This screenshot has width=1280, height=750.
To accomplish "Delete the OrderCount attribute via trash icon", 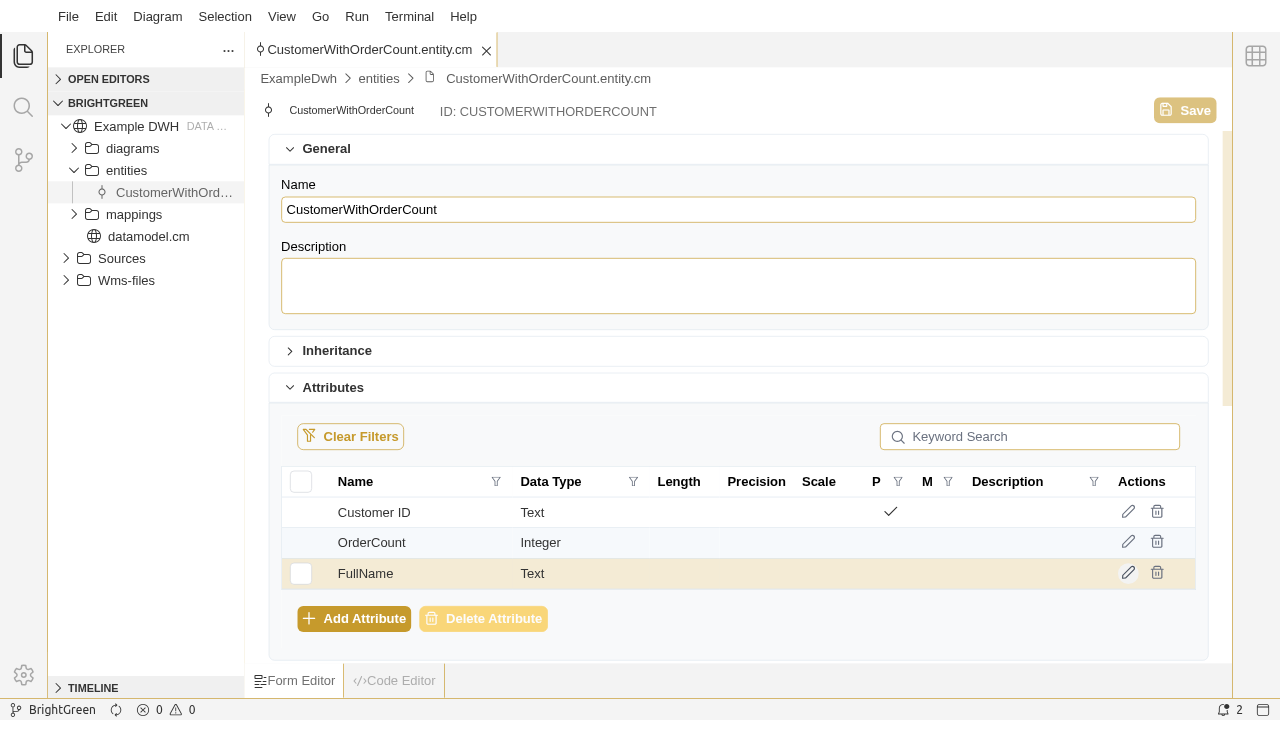I will [1157, 542].
